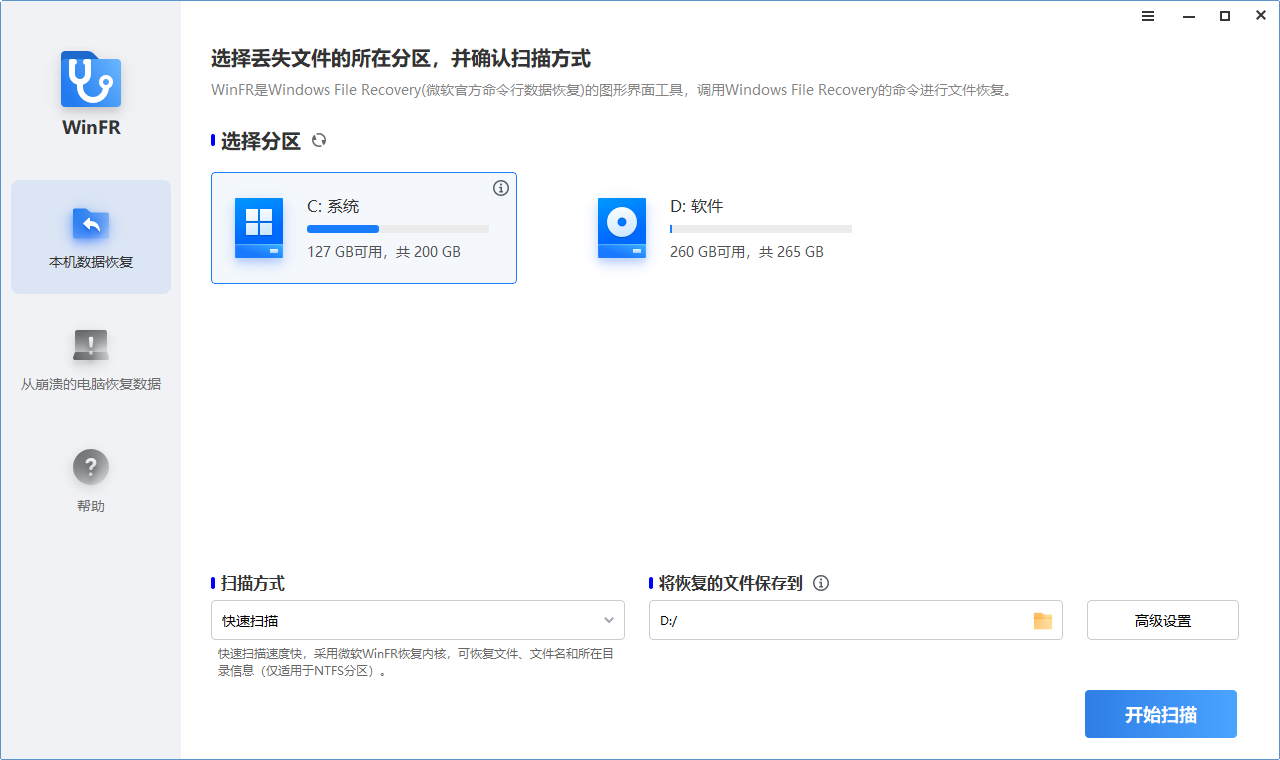Click the D drive disc icon

[x=621, y=228]
